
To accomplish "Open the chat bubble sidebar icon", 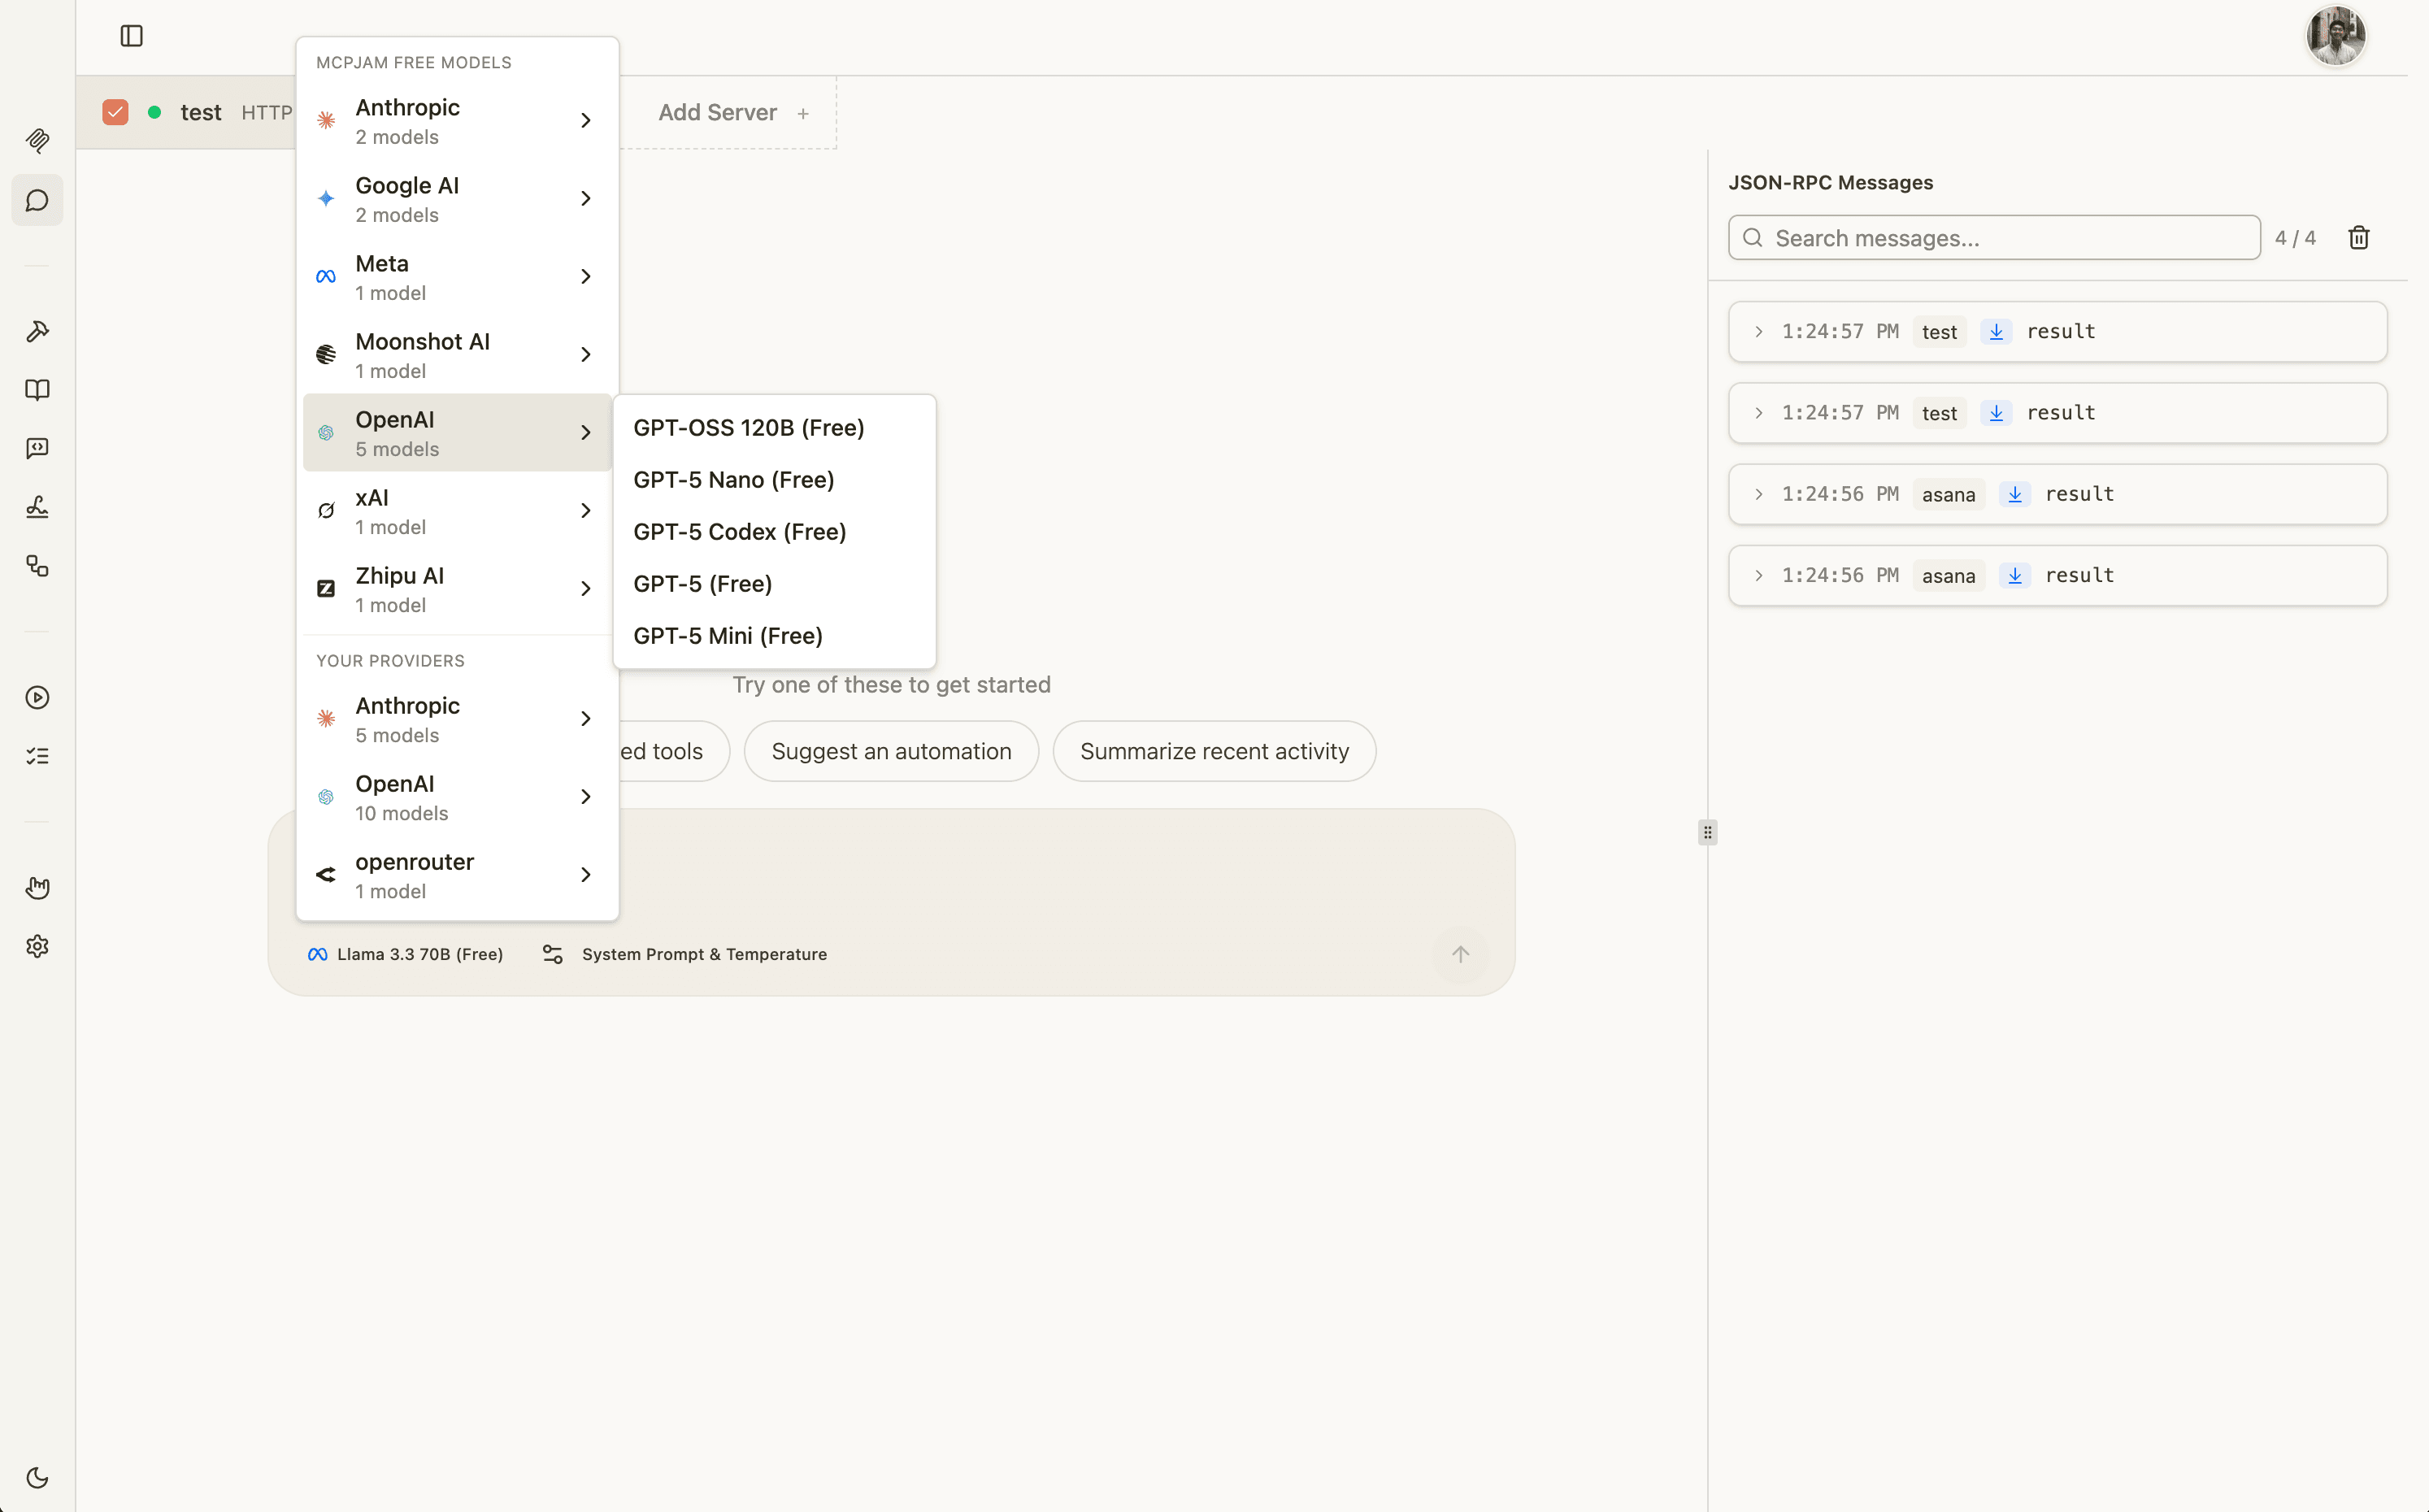I will click(x=37, y=200).
